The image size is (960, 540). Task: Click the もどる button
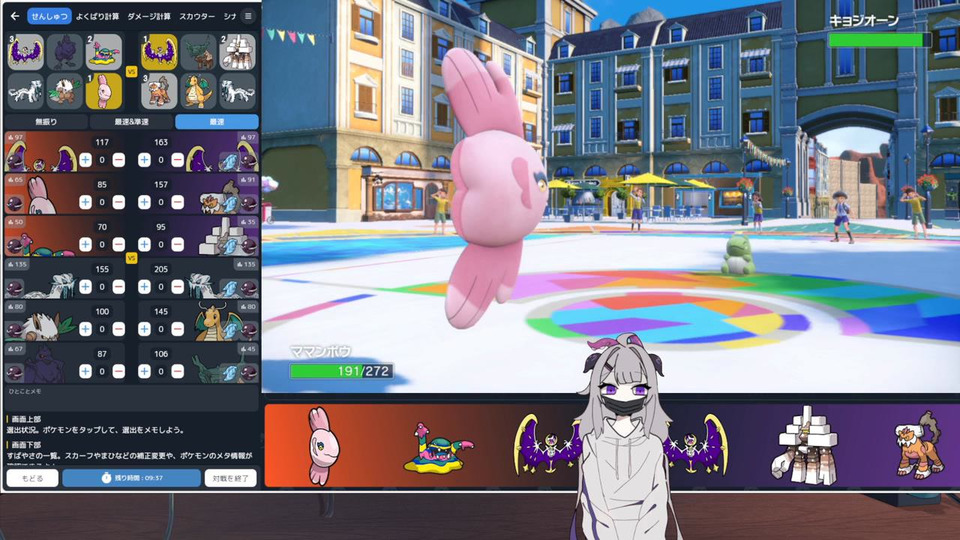tap(32, 478)
